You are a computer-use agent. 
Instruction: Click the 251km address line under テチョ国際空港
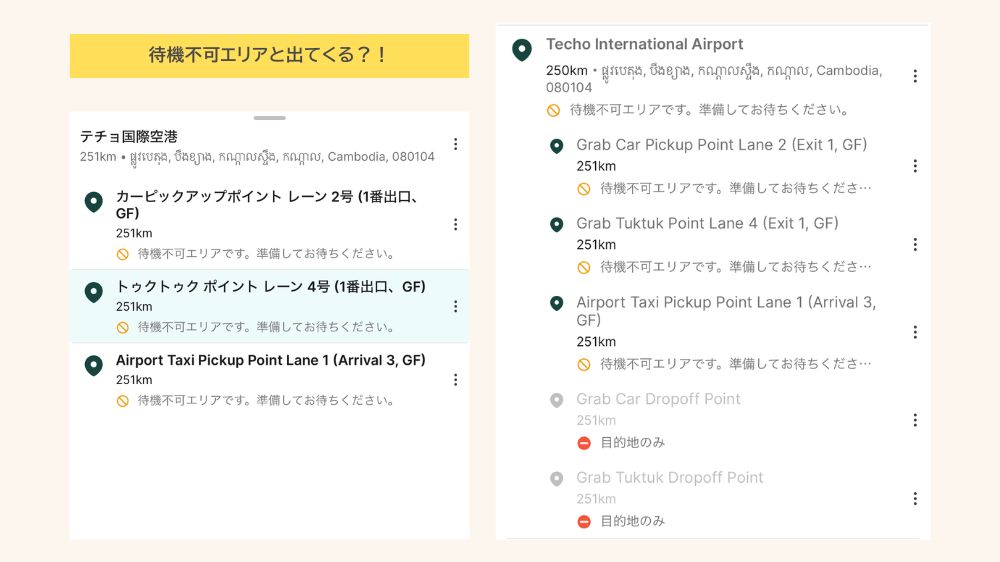(257, 157)
